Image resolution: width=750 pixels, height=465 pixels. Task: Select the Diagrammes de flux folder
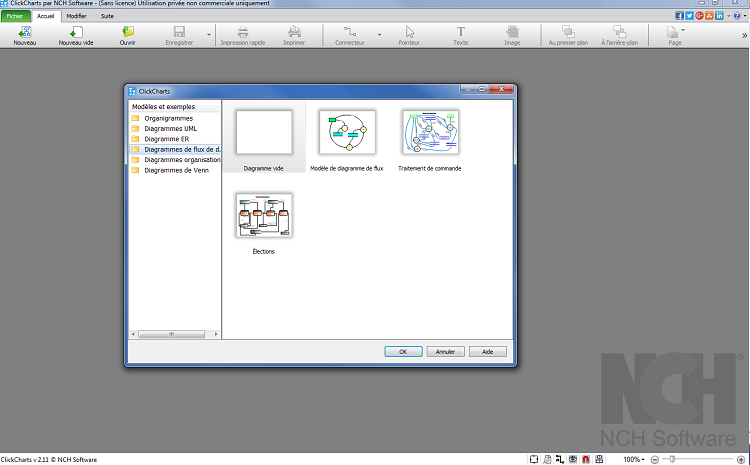(x=175, y=149)
